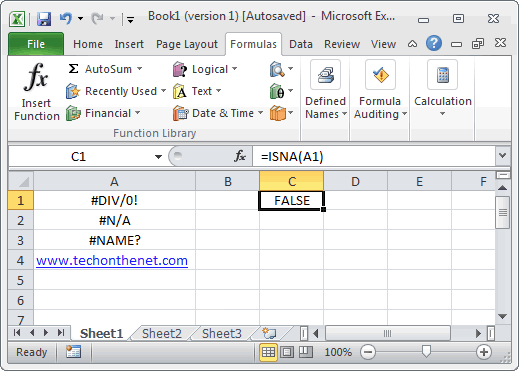This screenshot has width=519, height=371.
Task: Open the Defined Names group
Action: (325, 90)
